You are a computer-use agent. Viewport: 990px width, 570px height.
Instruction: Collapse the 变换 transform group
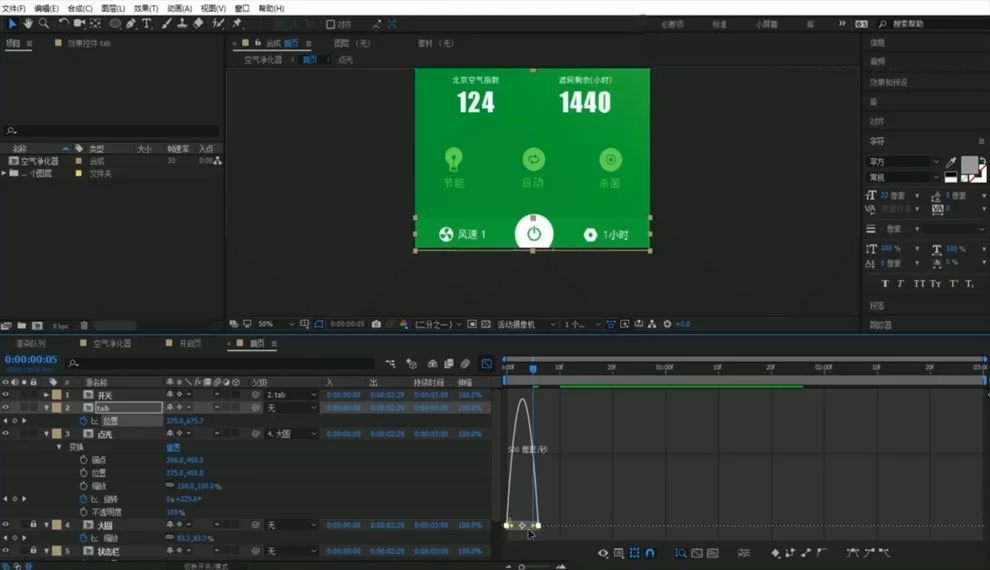click(x=59, y=447)
